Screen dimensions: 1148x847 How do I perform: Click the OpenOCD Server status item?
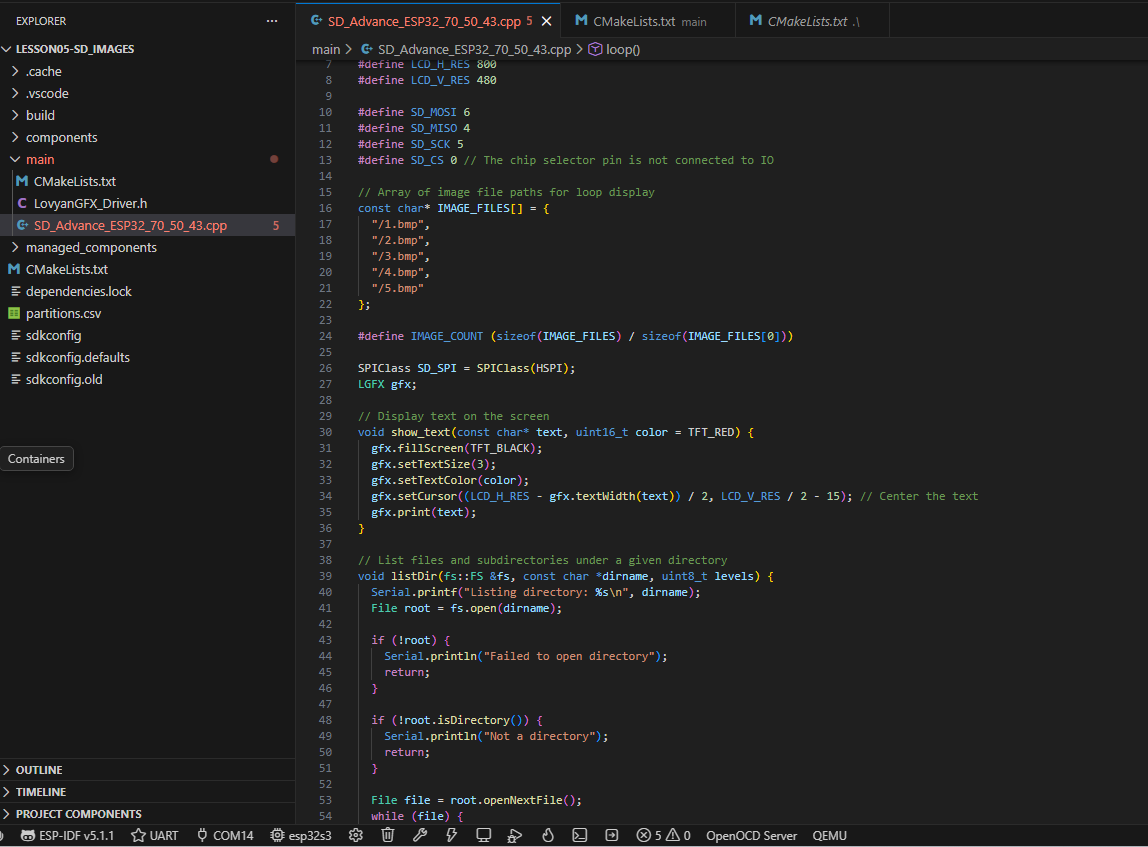point(751,835)
